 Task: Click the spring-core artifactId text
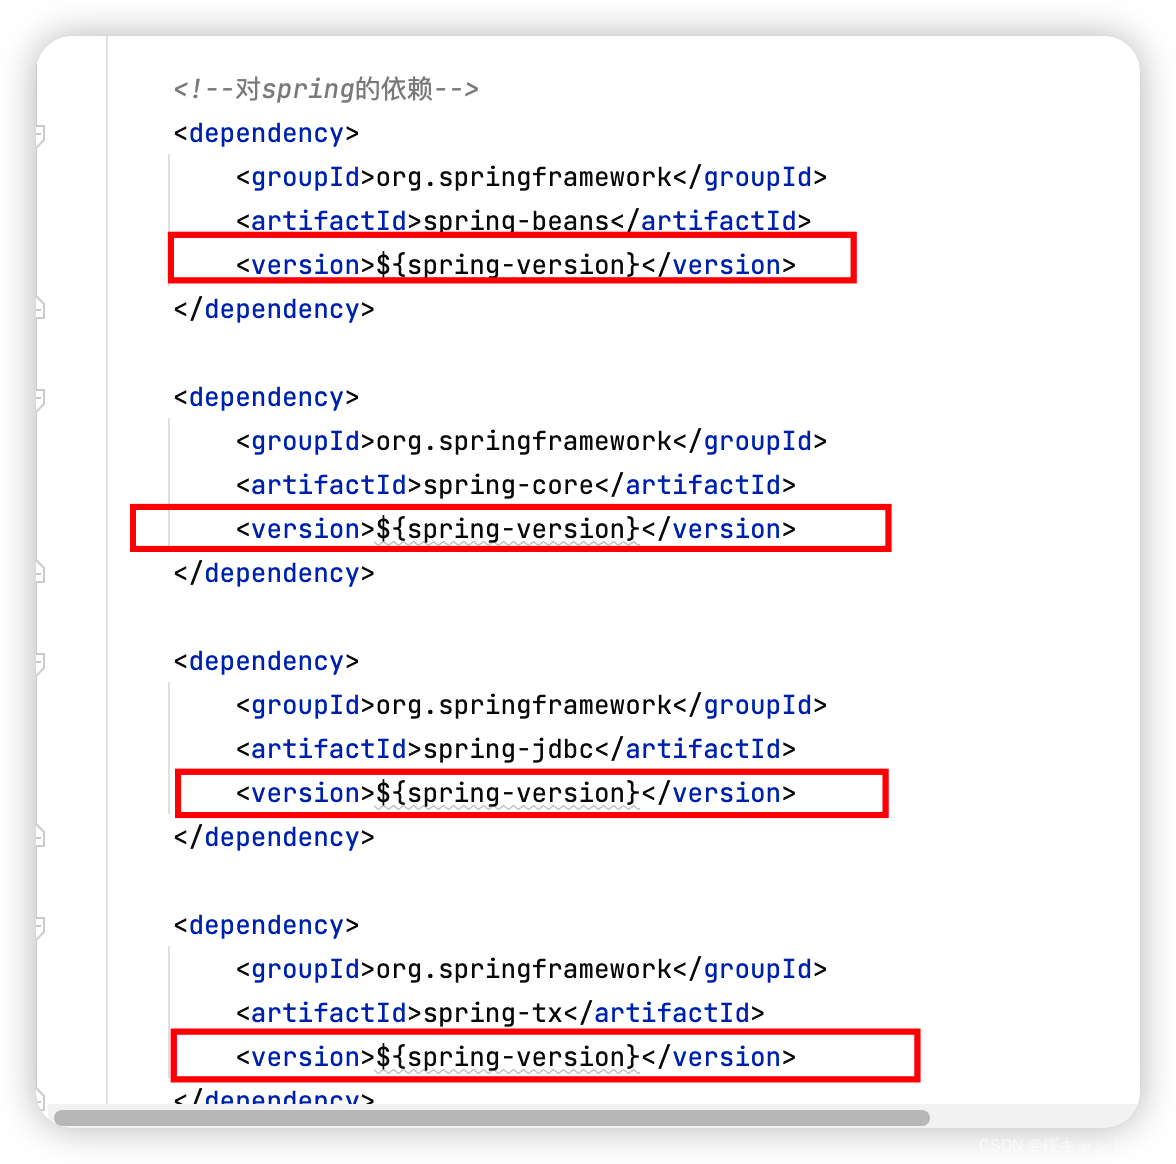click(x=508, y=486)
